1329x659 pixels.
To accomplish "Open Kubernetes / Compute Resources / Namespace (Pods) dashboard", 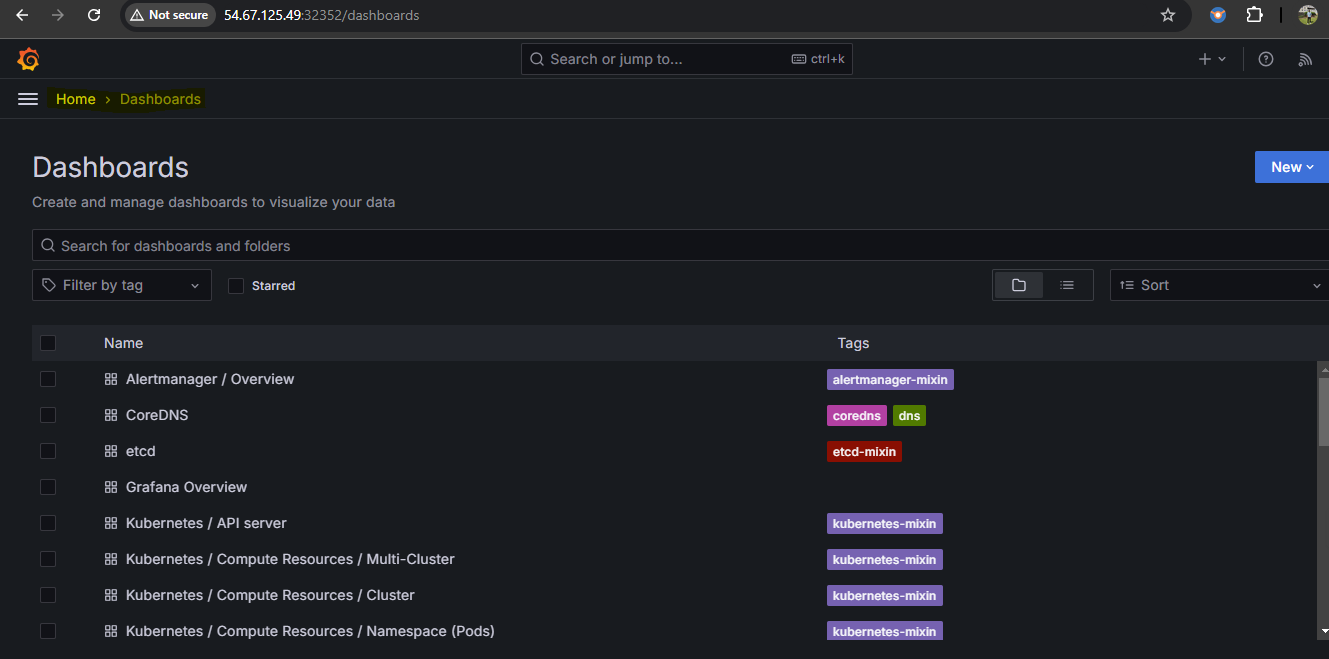I will pos(310,631).
